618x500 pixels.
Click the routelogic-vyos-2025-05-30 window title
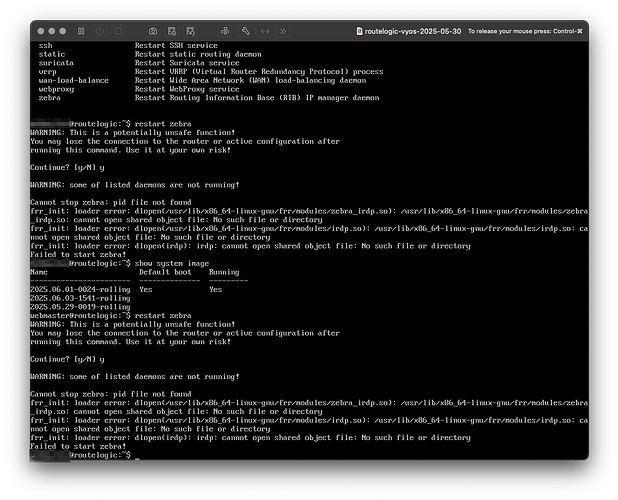pyautogui.click(x=413, y=31)
